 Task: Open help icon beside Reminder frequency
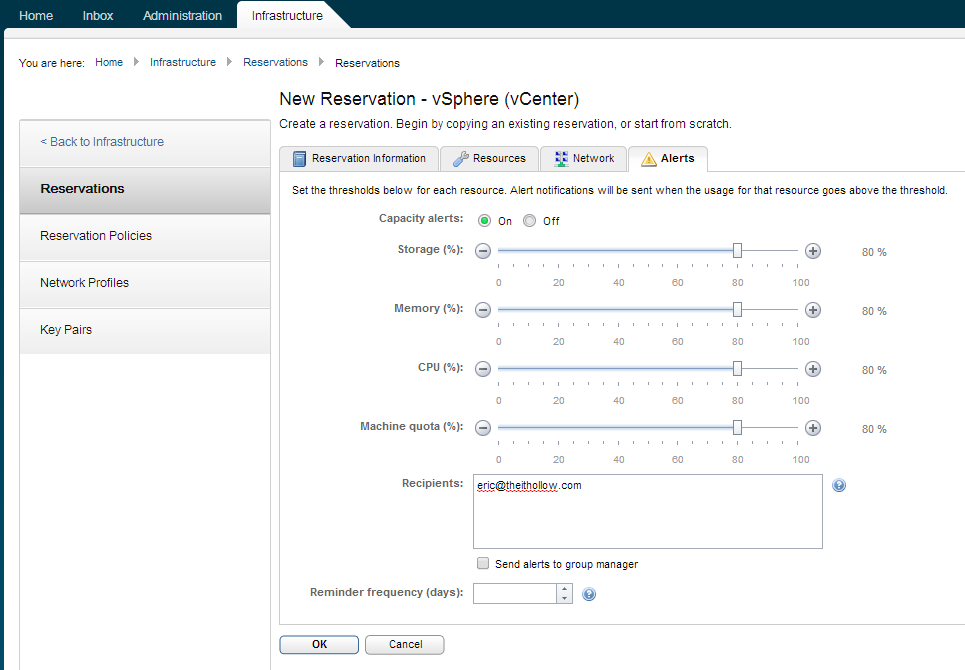point(589,594)
